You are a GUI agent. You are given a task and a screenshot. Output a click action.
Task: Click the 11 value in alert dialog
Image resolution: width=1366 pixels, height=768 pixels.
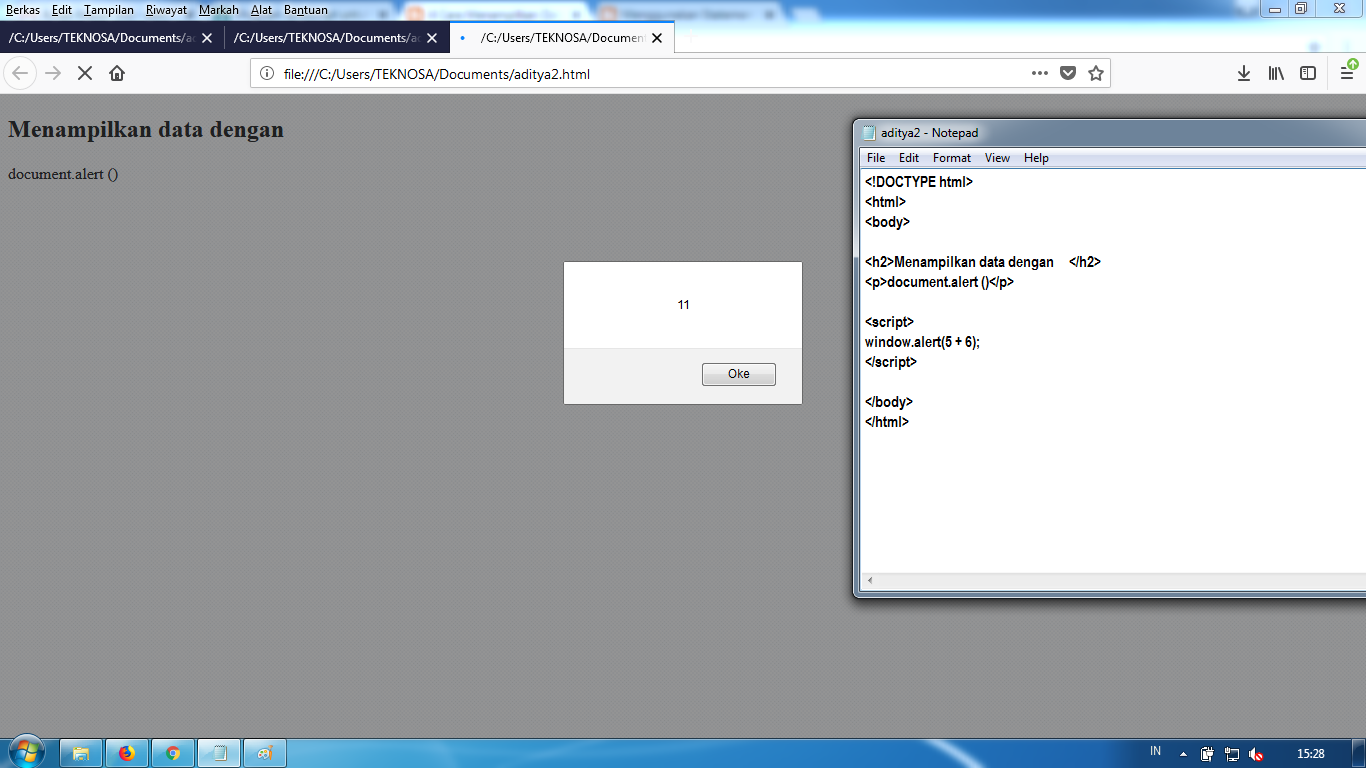[683, 305]
